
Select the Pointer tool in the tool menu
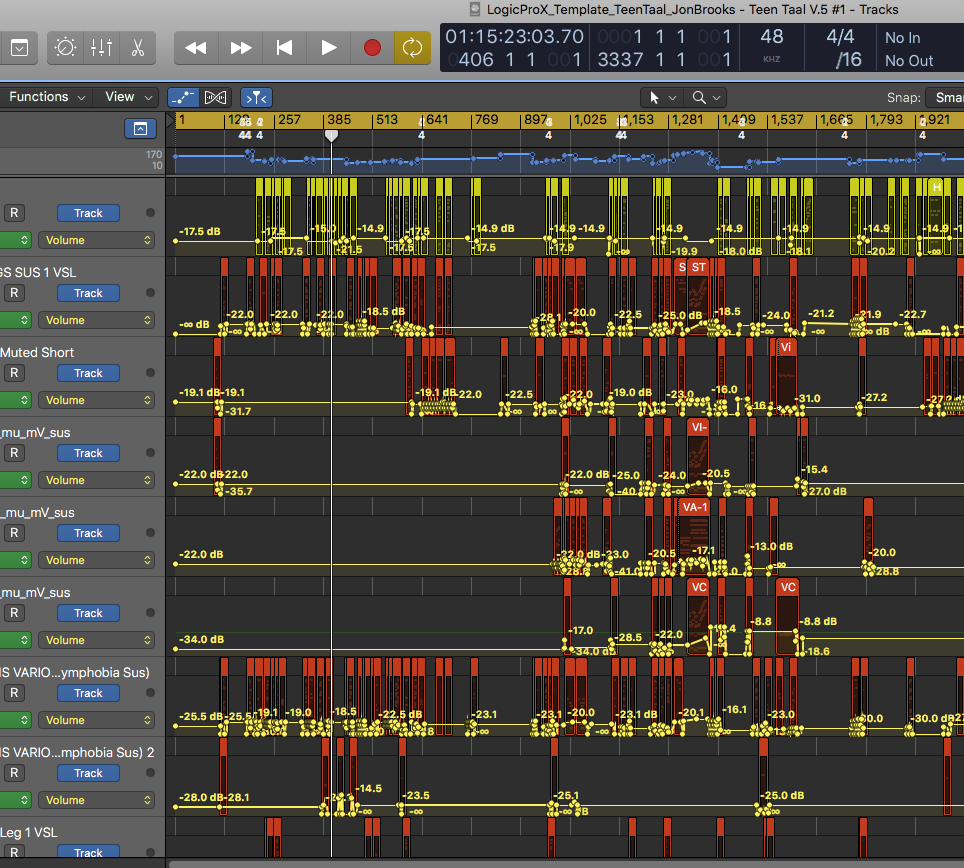pyautogui.click(x=655, y=97)
